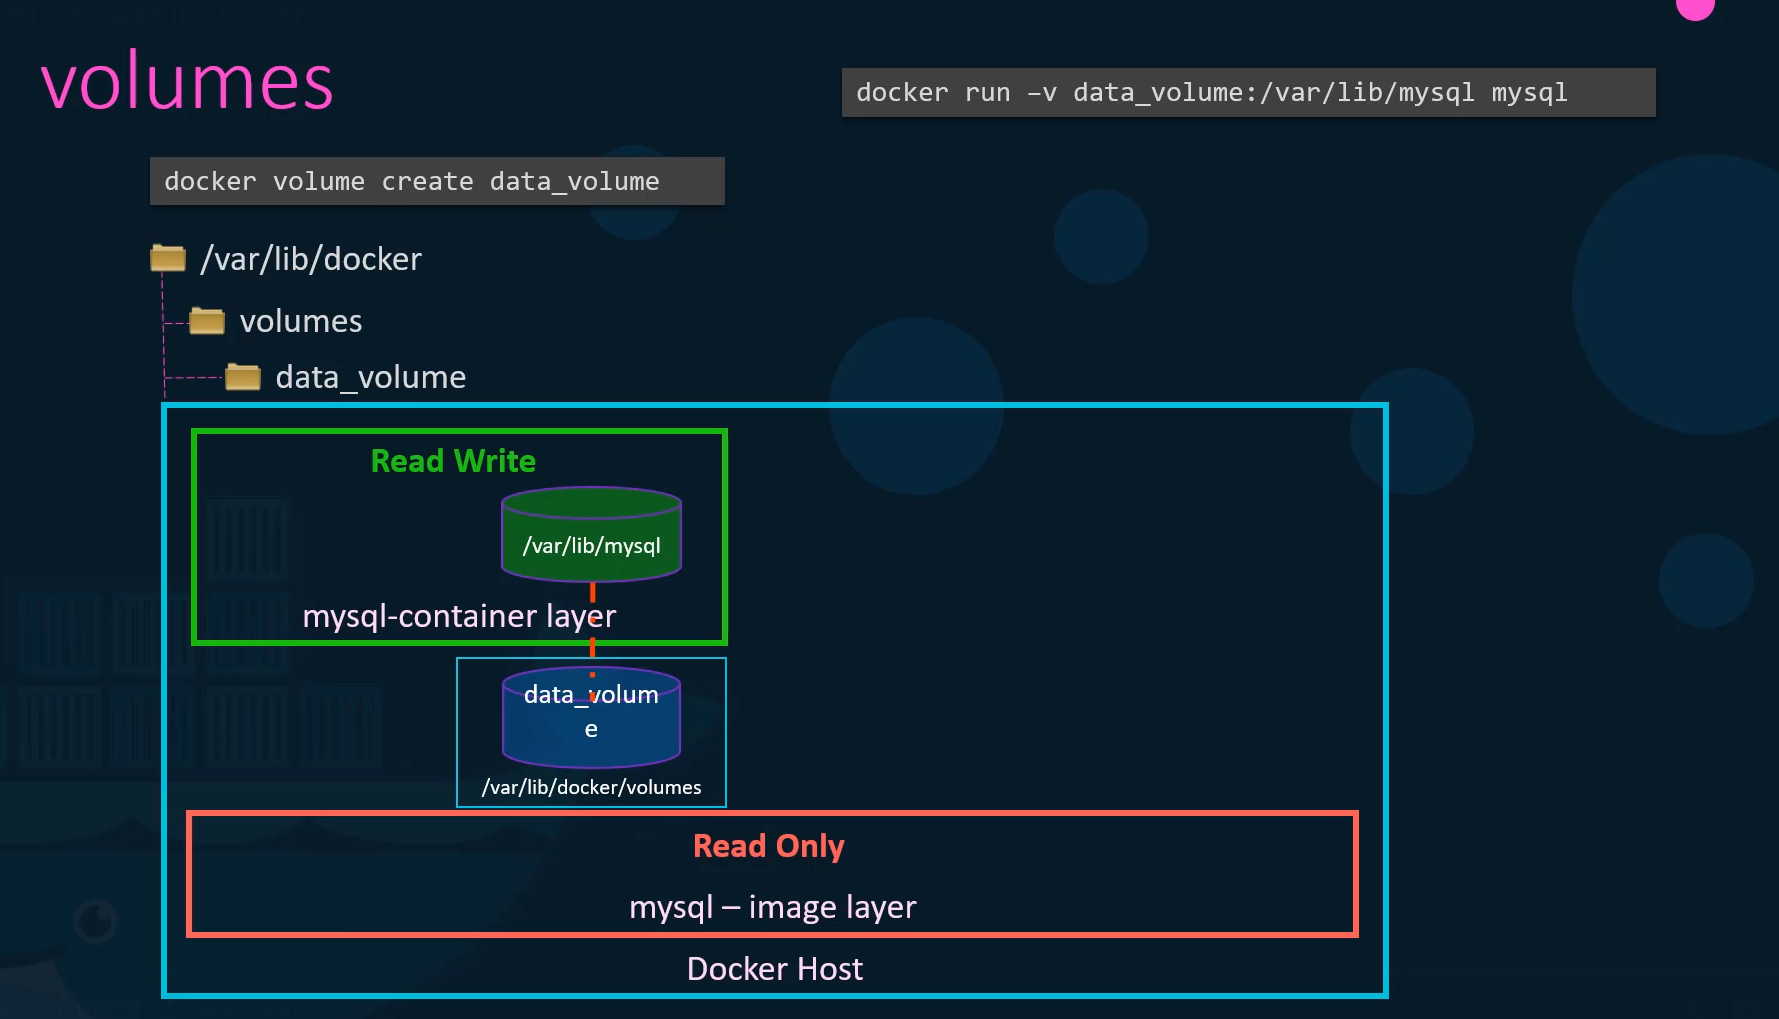Select the 'docker run -v' command box
The height and width of the screenshot is (1019, 1779).
pyautogui.click(x=1248, y=92)
